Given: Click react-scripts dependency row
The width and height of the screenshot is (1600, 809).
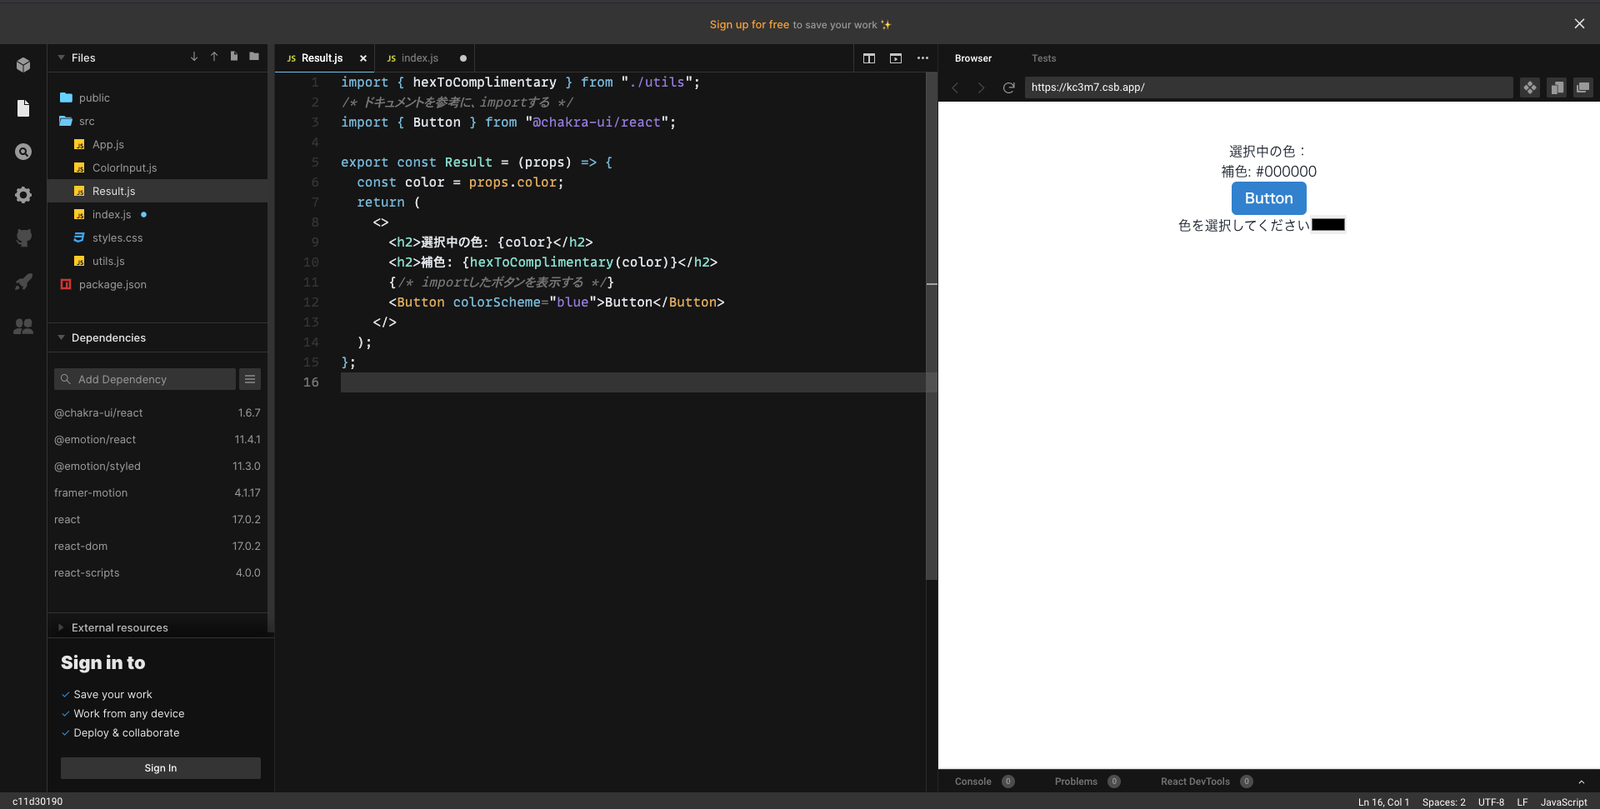Looking at the screenshot, I should (x=157, y=573).
